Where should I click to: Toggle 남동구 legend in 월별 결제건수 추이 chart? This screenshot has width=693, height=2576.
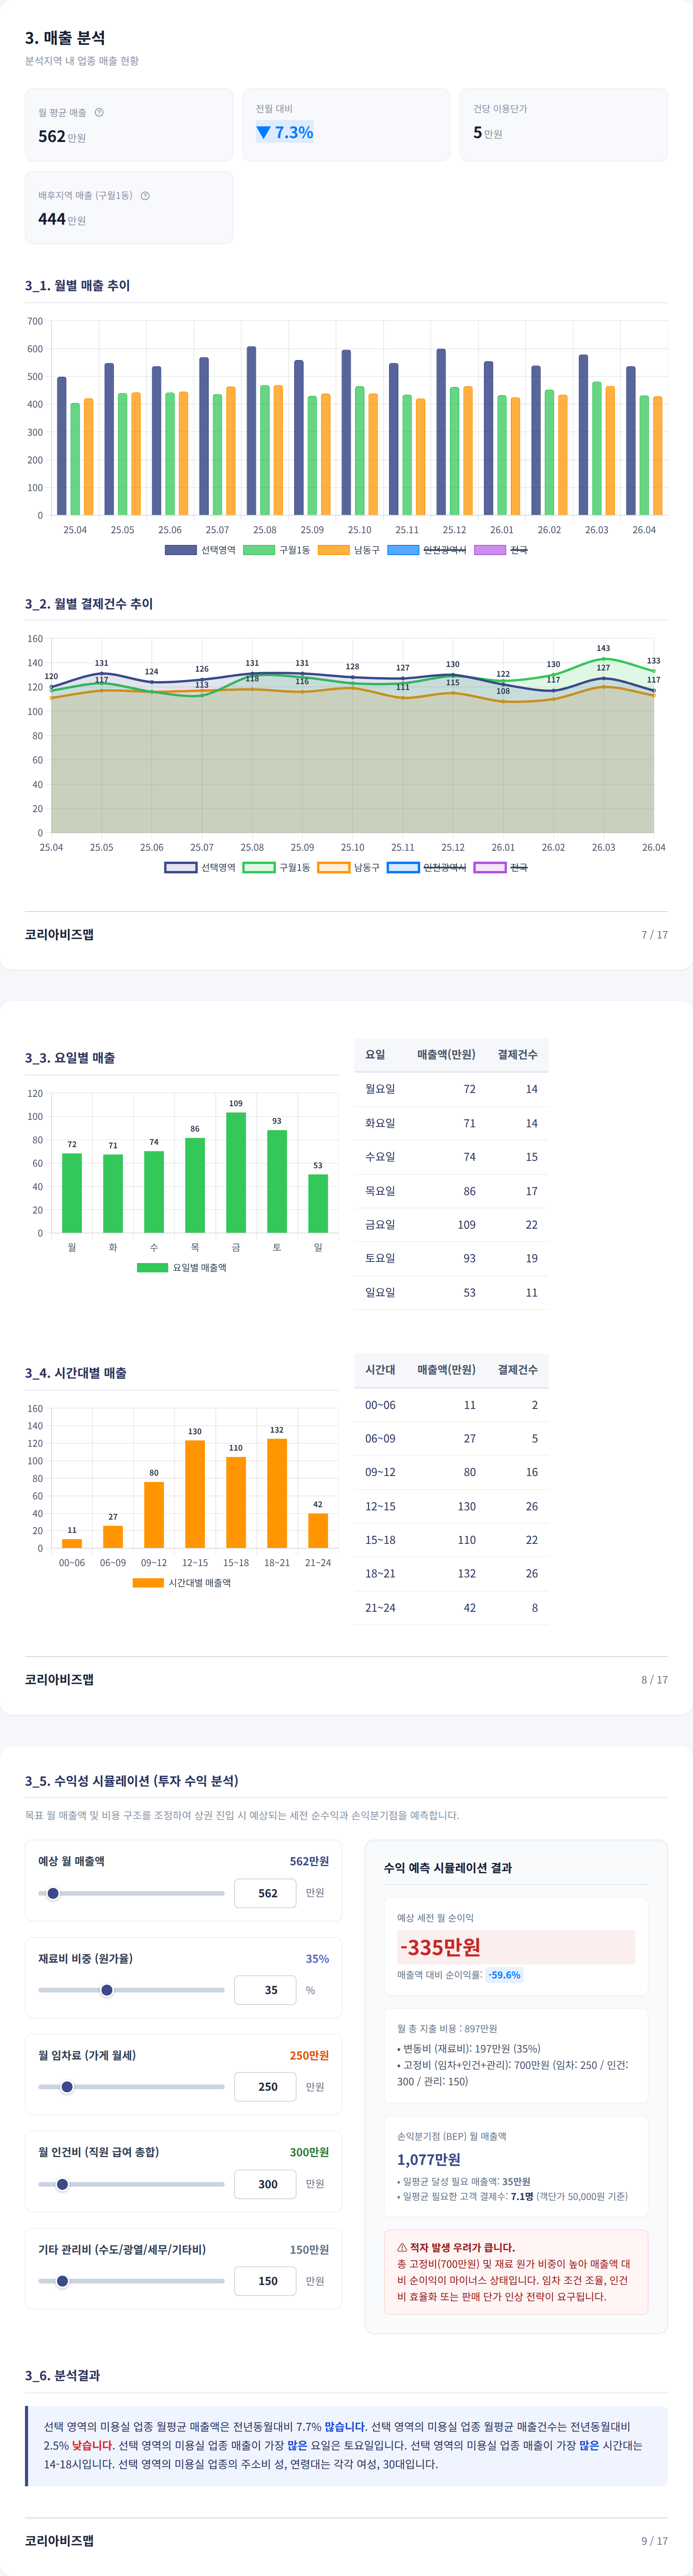[x=349, y=867]
